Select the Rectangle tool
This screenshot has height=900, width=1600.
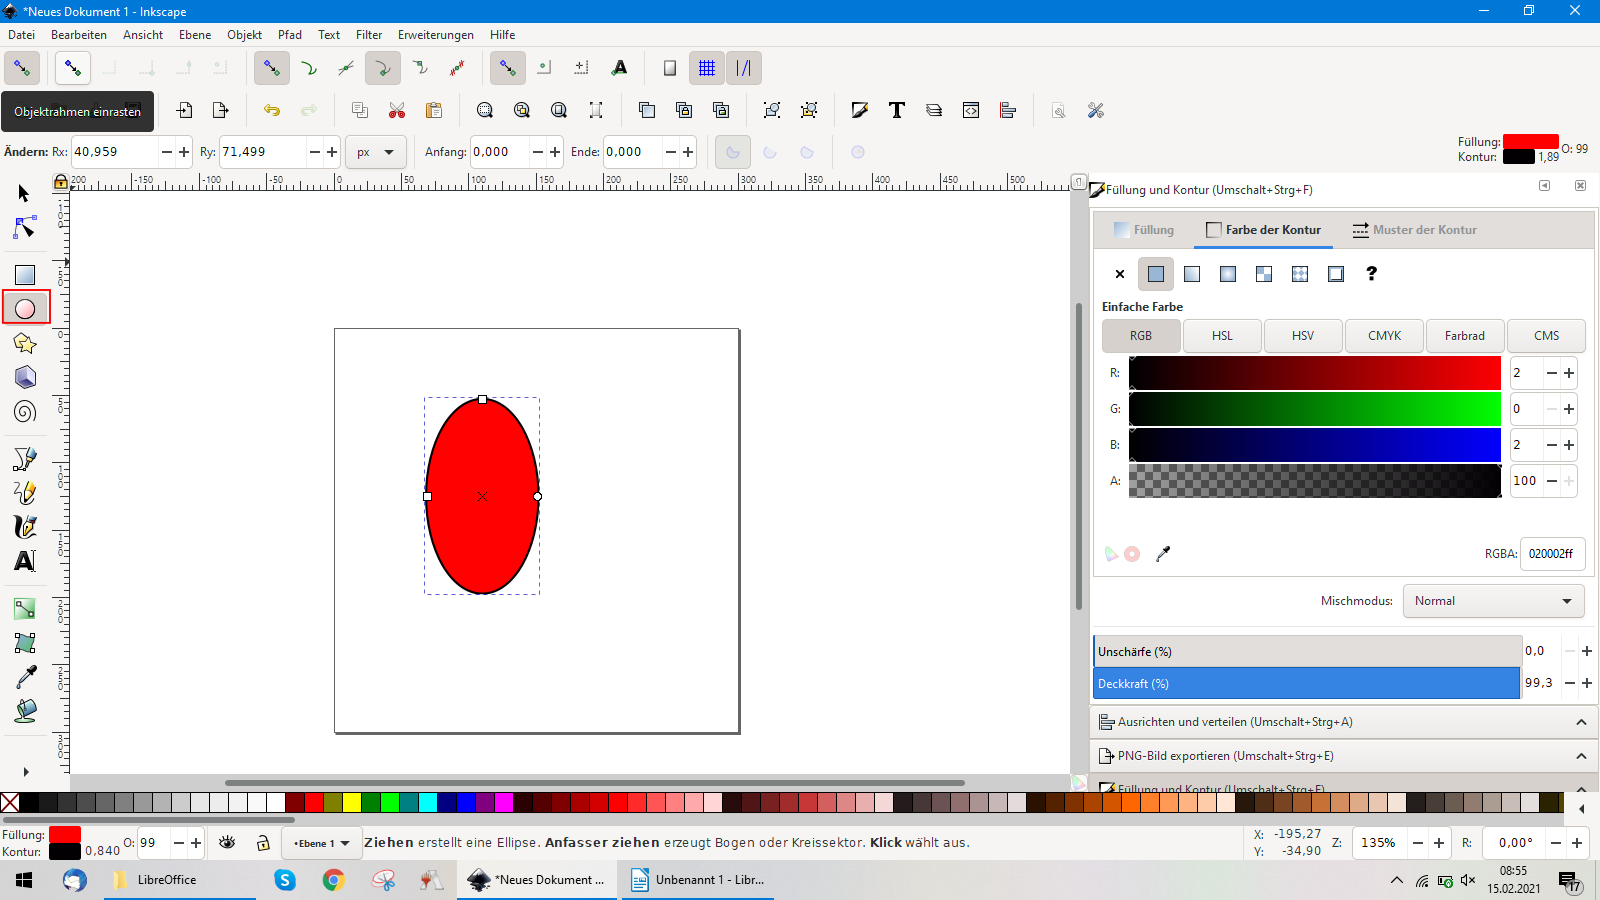(x=25, y=275)
